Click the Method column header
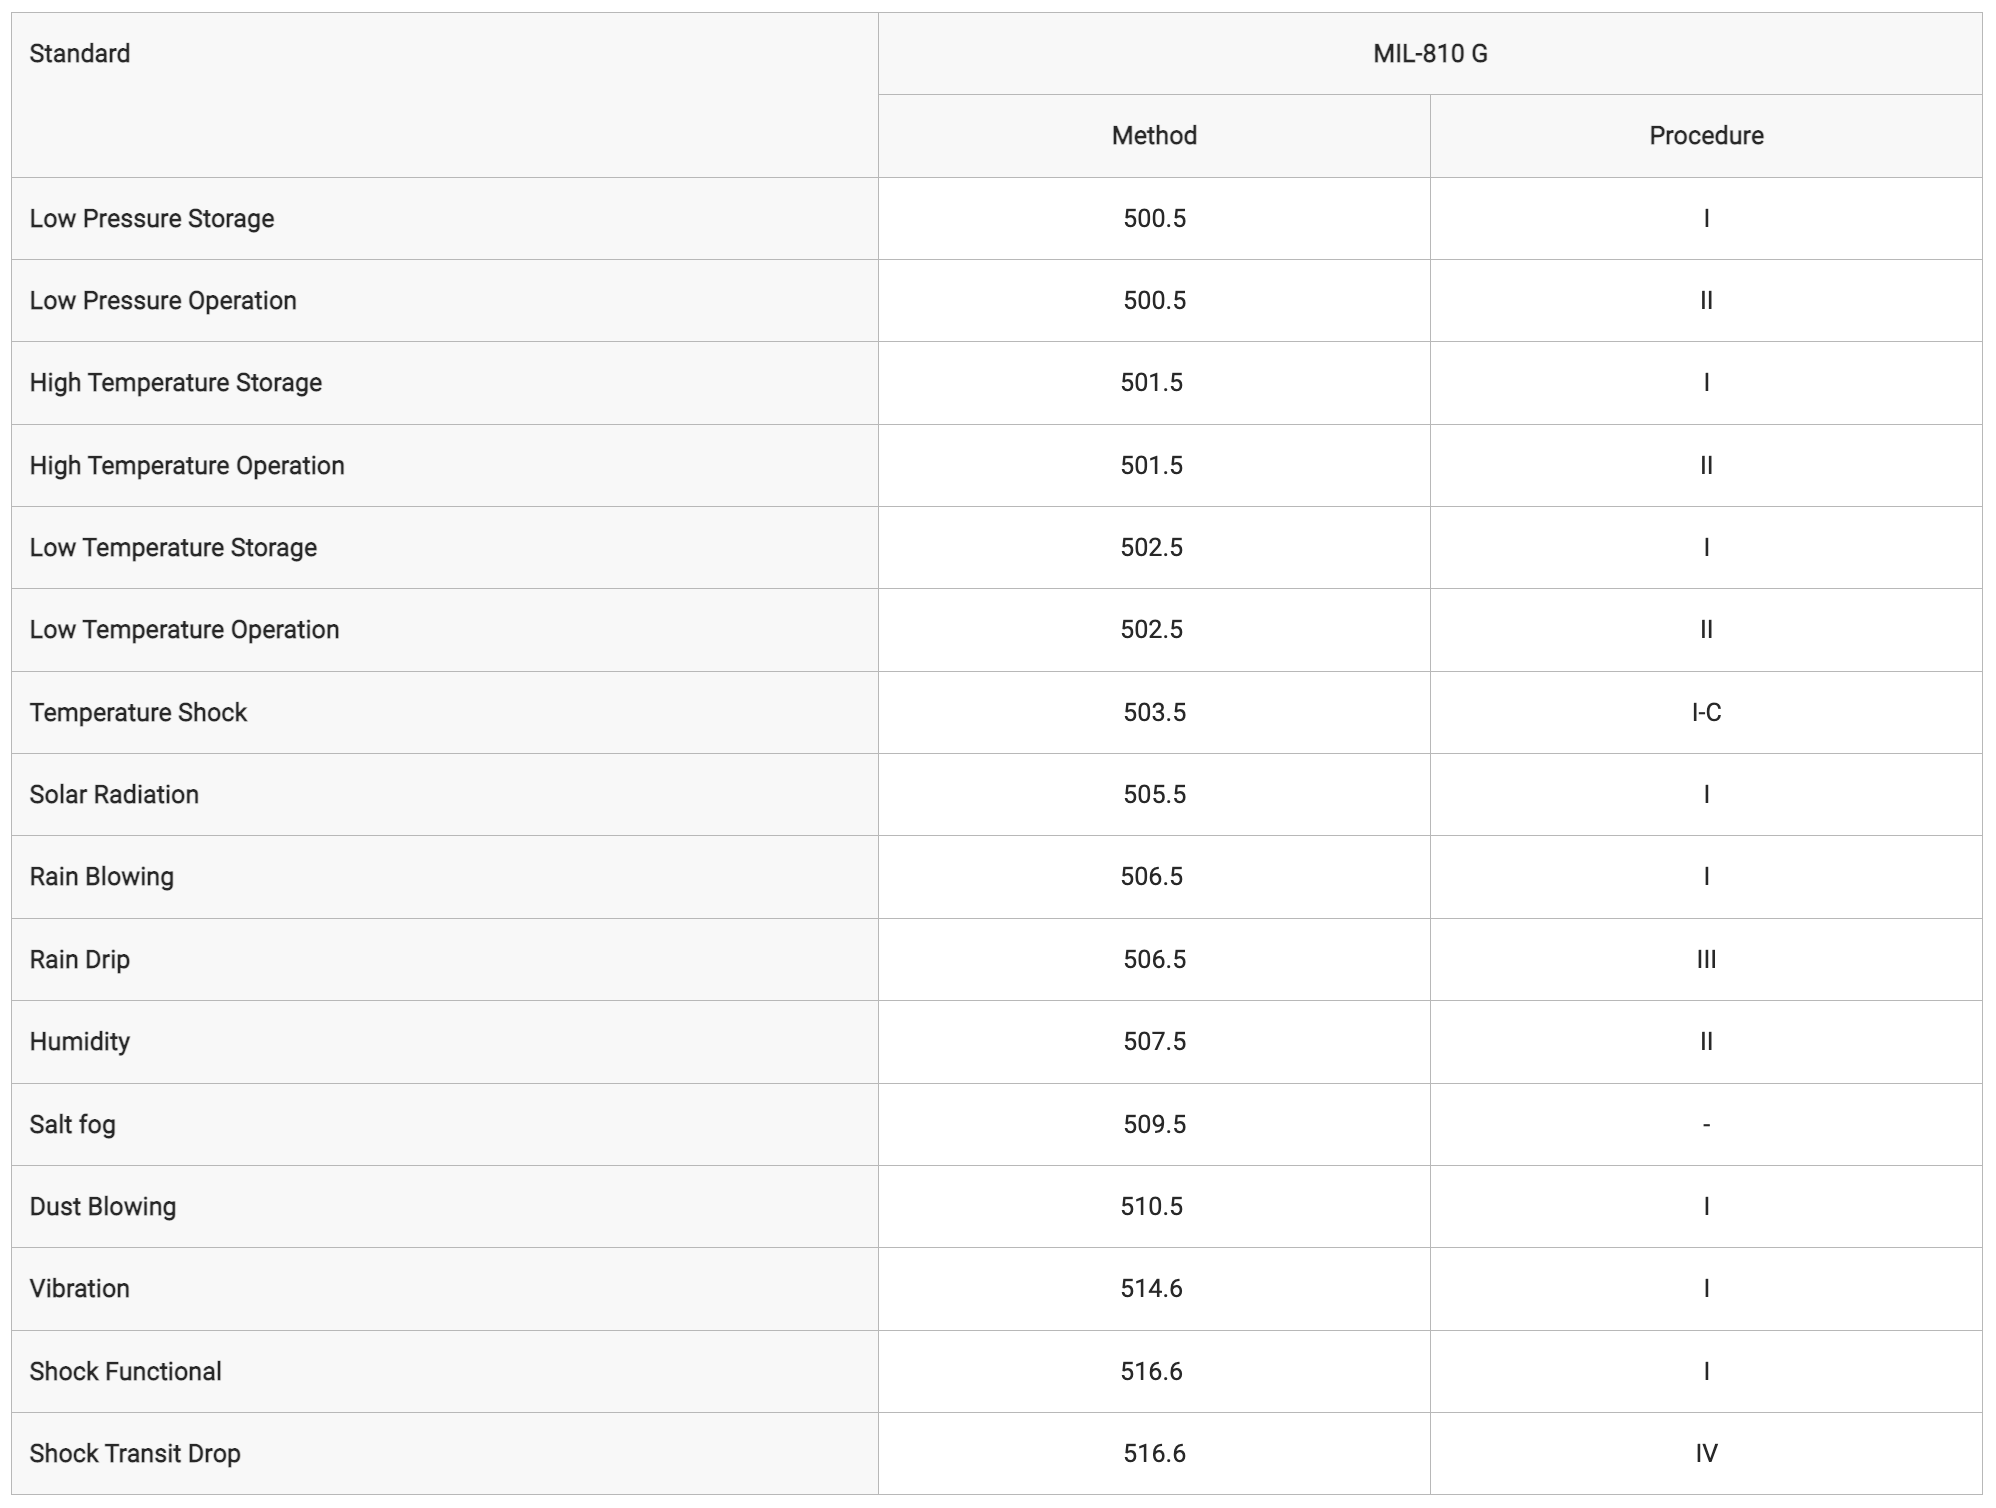The height and width of the screenshot is (1508, 1996). tap(1154, 136)
